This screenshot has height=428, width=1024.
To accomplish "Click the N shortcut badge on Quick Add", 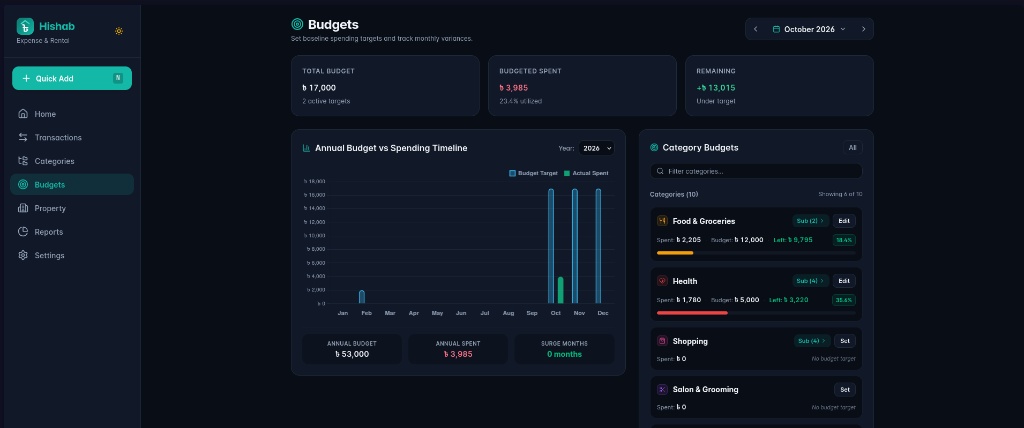I will coord(118,78).
